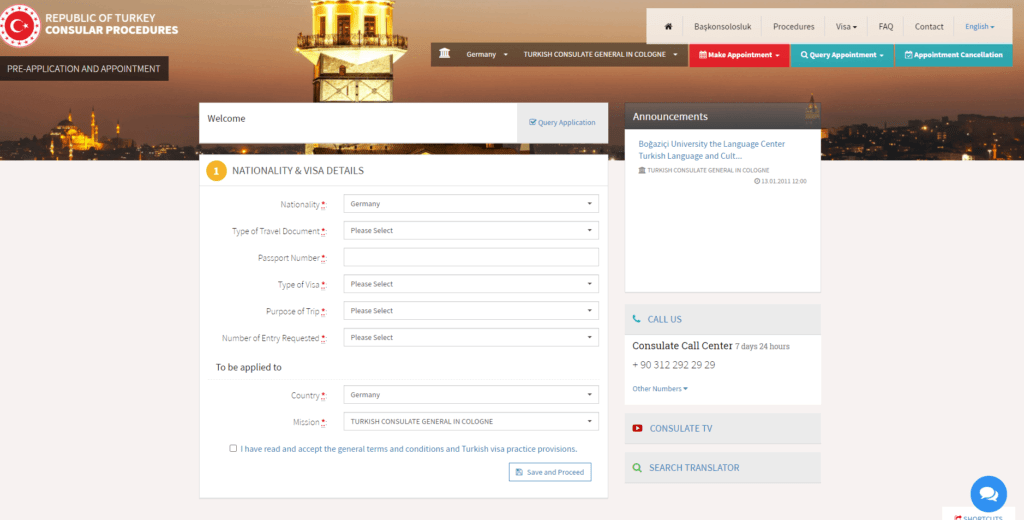Expand the Type of Visa dropdown
This screenshot has height=520, width=1024.
(471, 284)
